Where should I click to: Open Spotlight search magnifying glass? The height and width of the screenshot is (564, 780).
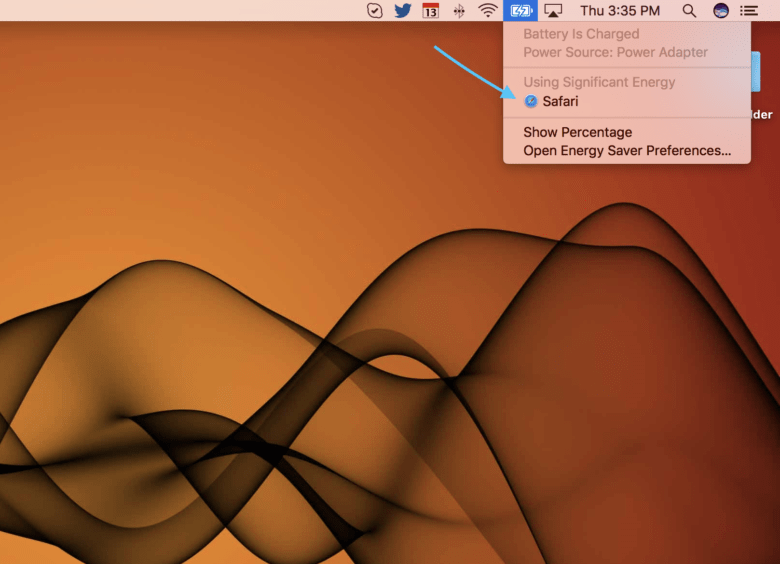tap(689, 11)
